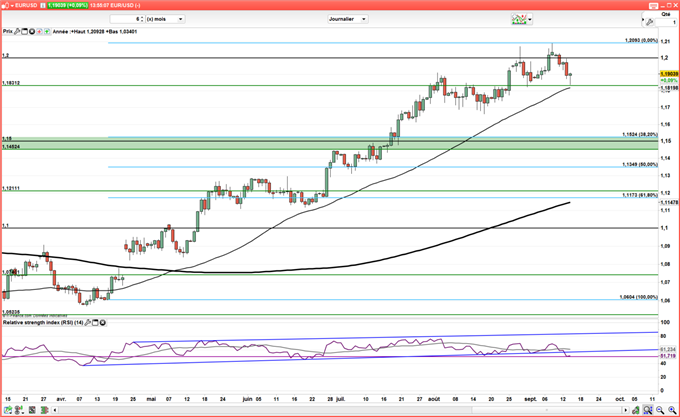680x417 pixels.
Task: Click the '1,0604 (100,00%)' Fibonacci label
Action: click(638, 297)
